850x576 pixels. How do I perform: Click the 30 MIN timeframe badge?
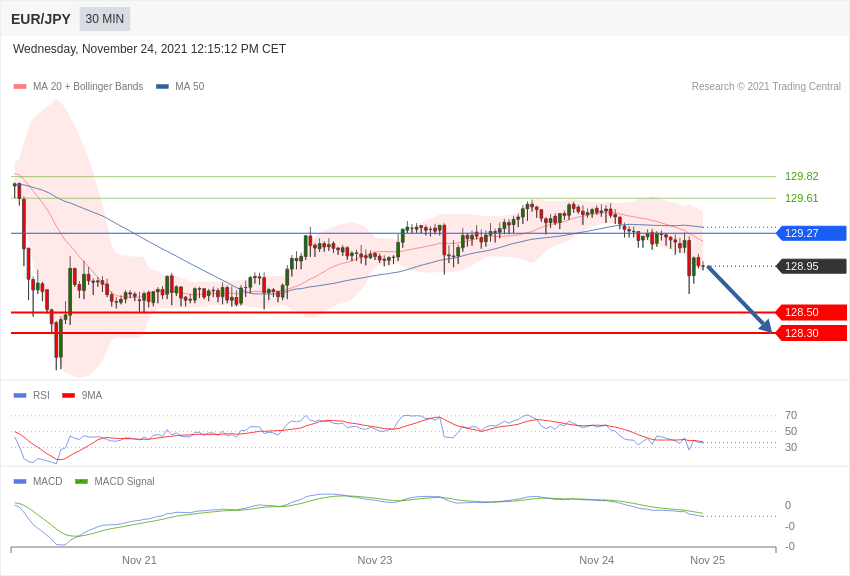(105, 19)
